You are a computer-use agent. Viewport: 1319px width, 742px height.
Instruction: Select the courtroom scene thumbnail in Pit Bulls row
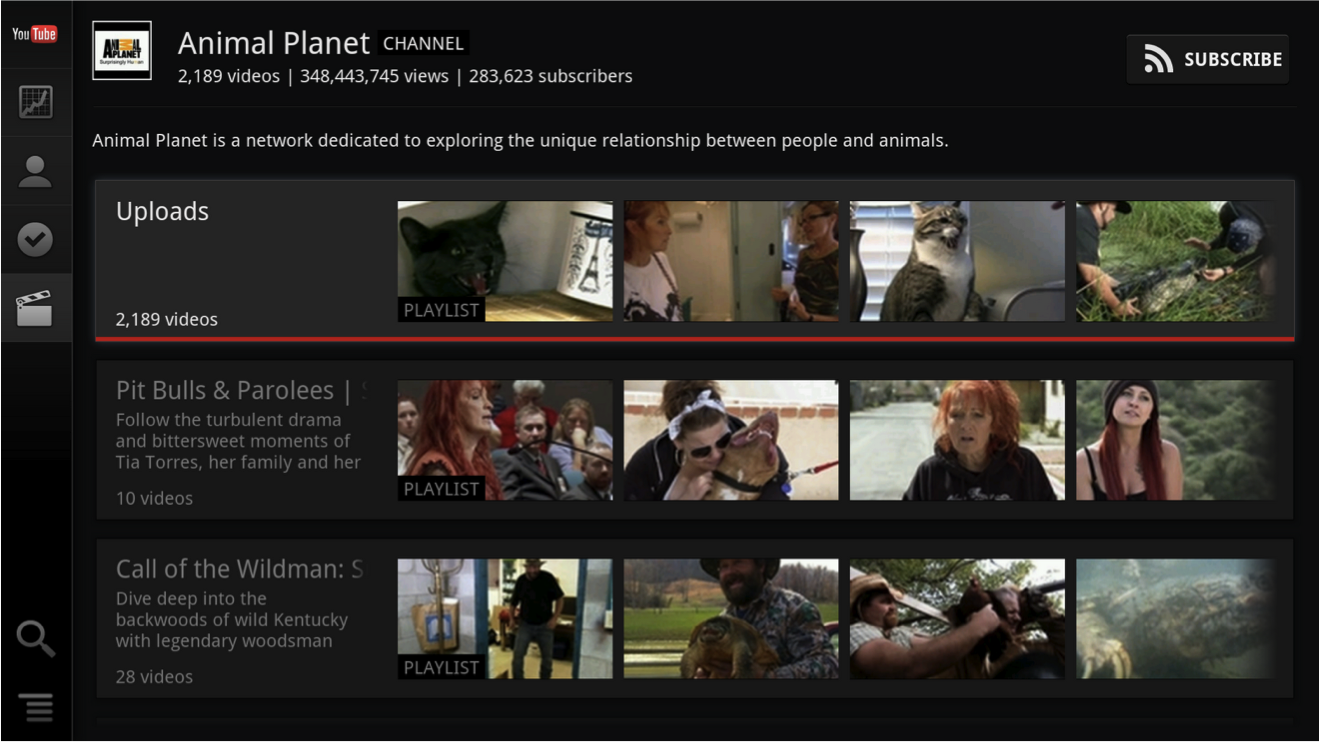coord(504,440)
